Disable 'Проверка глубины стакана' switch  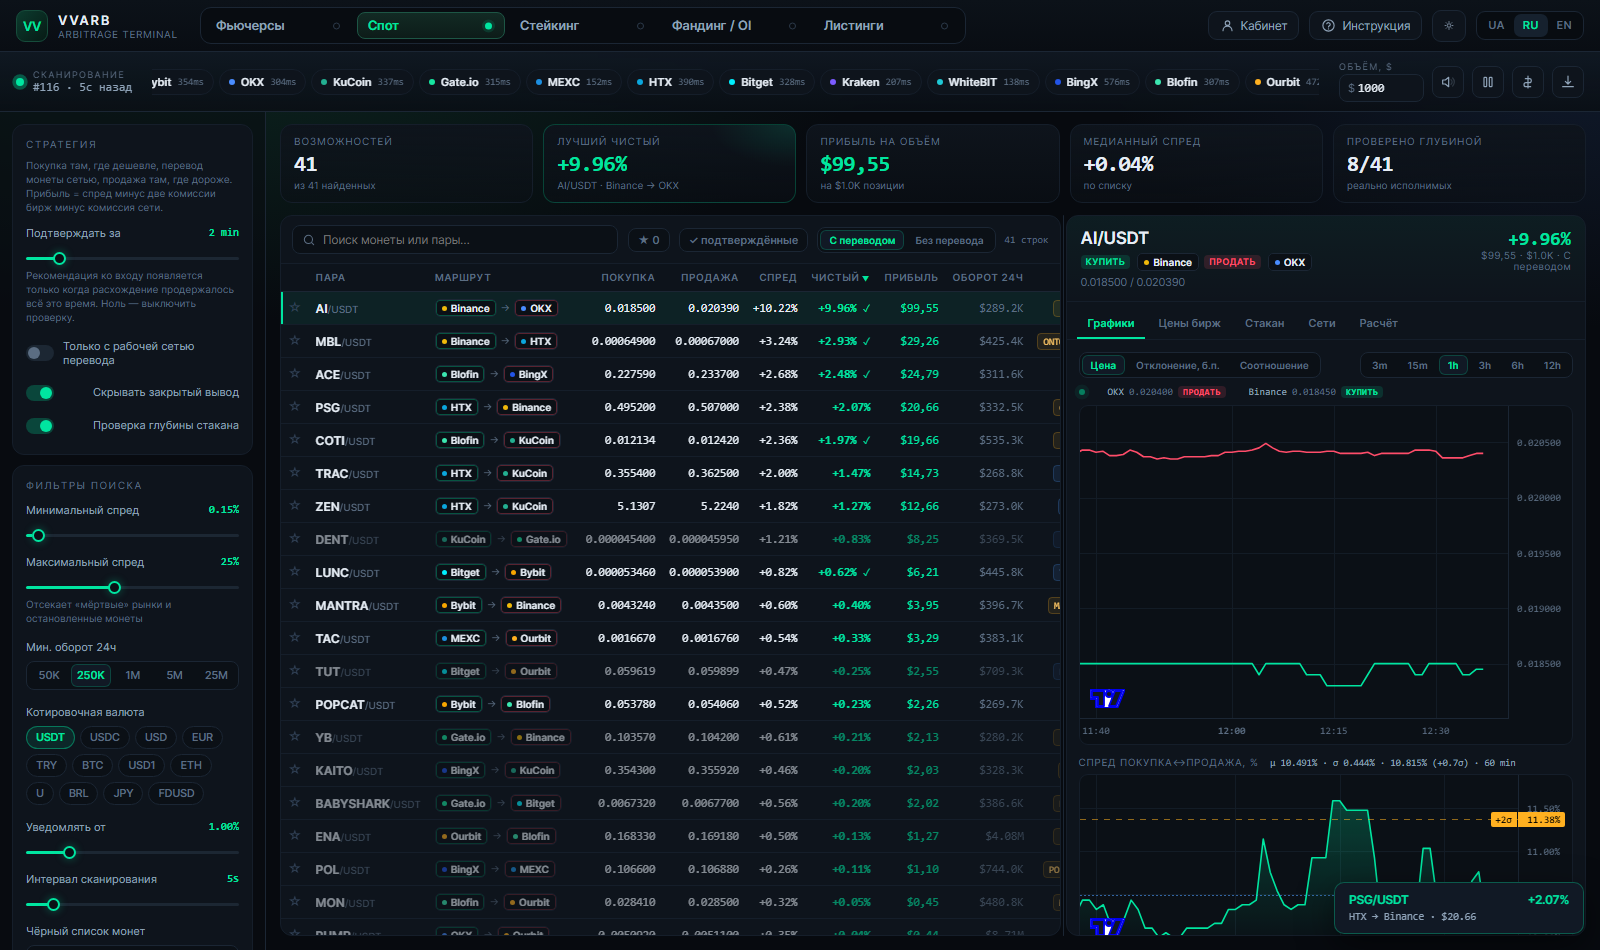click(40, 426)
